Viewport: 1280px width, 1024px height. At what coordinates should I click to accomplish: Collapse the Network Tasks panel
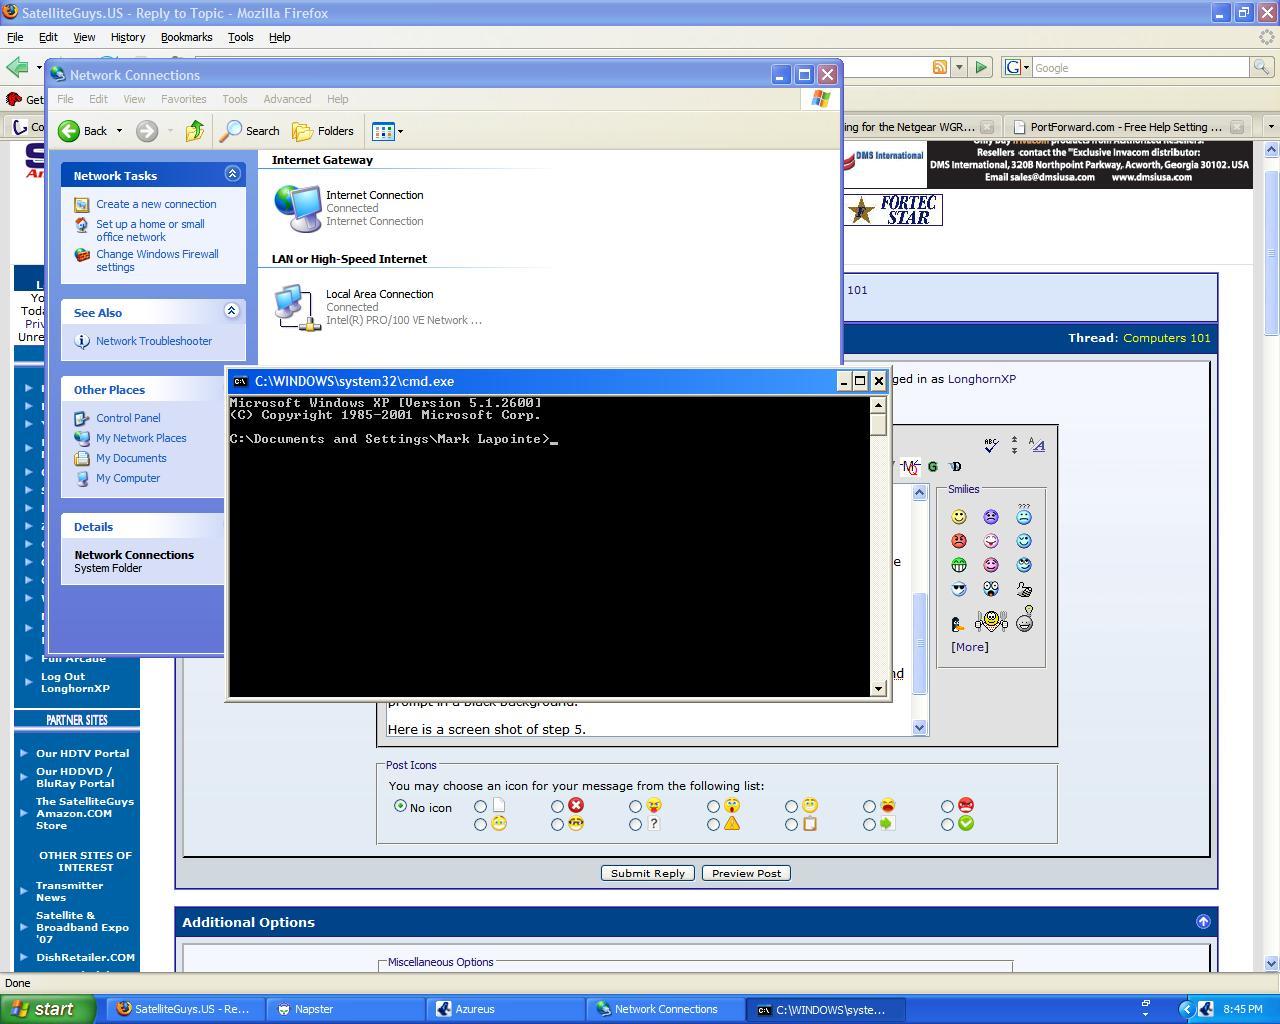pyautogui.click(x=232, y=174)
